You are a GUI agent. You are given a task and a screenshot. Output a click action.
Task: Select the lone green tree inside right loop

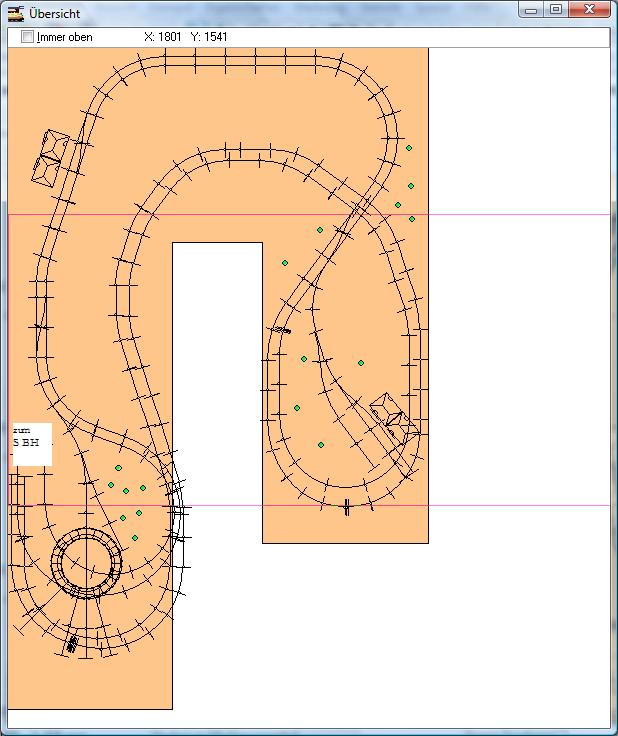tap(361, 363)
